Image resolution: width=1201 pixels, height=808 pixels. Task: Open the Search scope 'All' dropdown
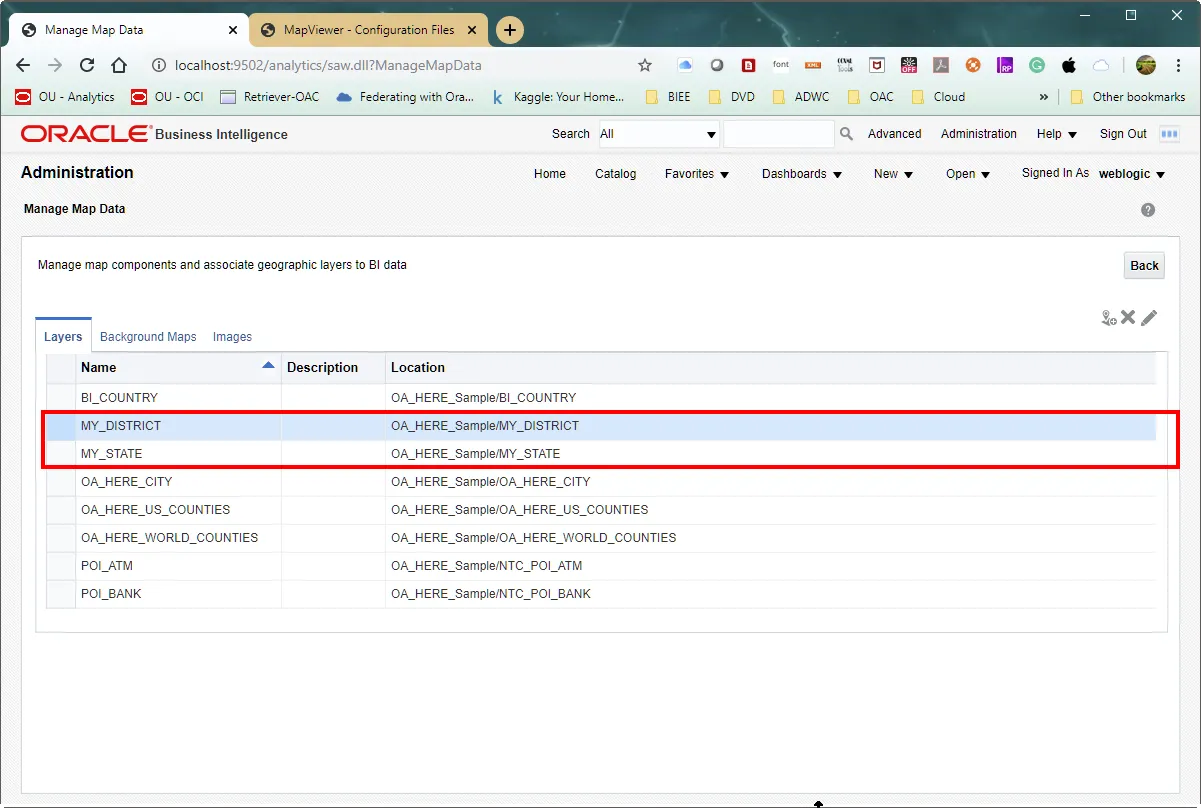tap(659, 134)
